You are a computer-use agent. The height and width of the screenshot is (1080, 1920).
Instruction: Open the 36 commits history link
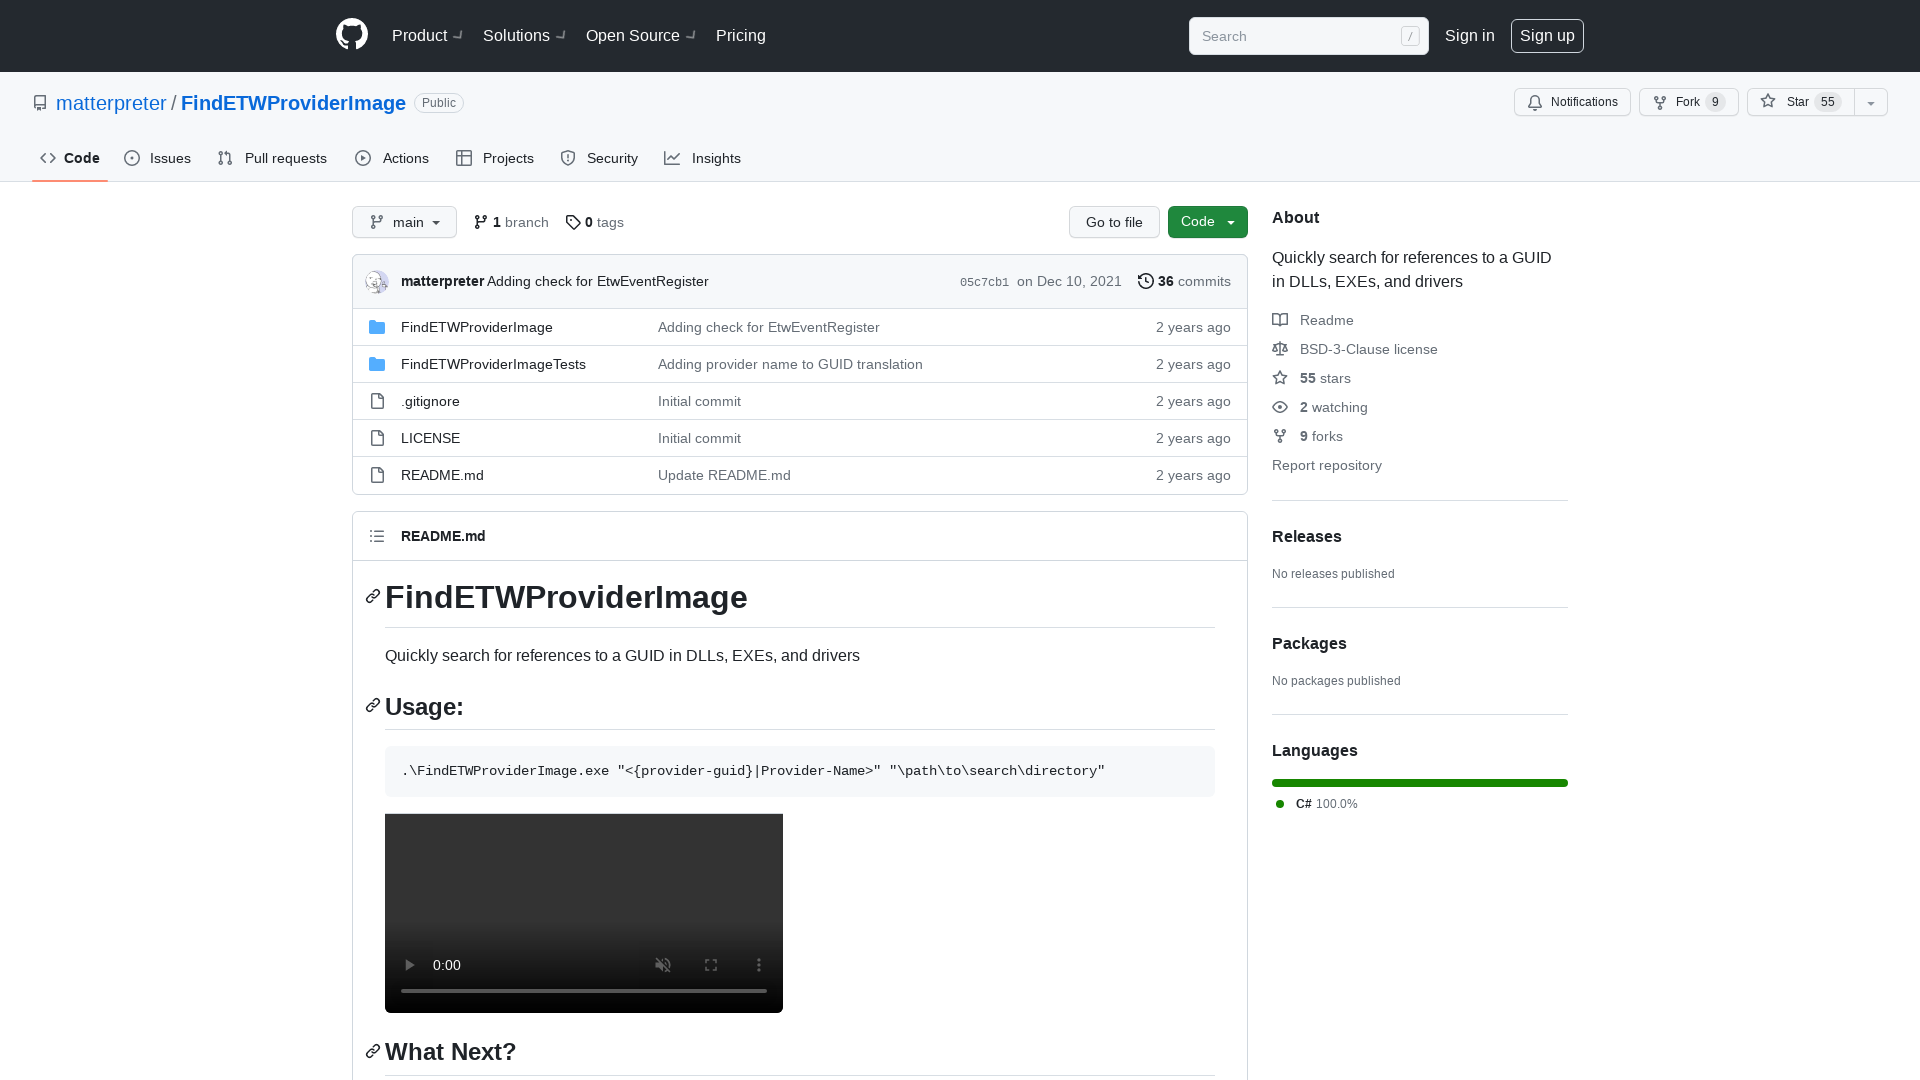pyautogui.click(x=1184, y=281)
